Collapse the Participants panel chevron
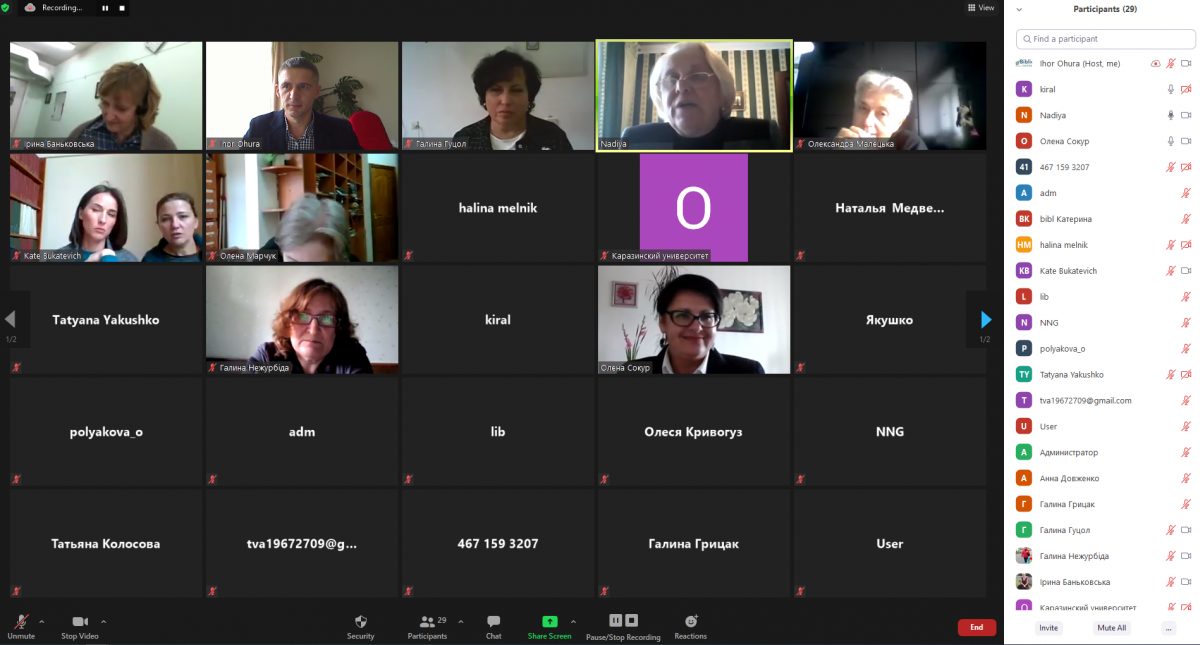This screenshot has width=1200, height=645. coord(1019,8)
